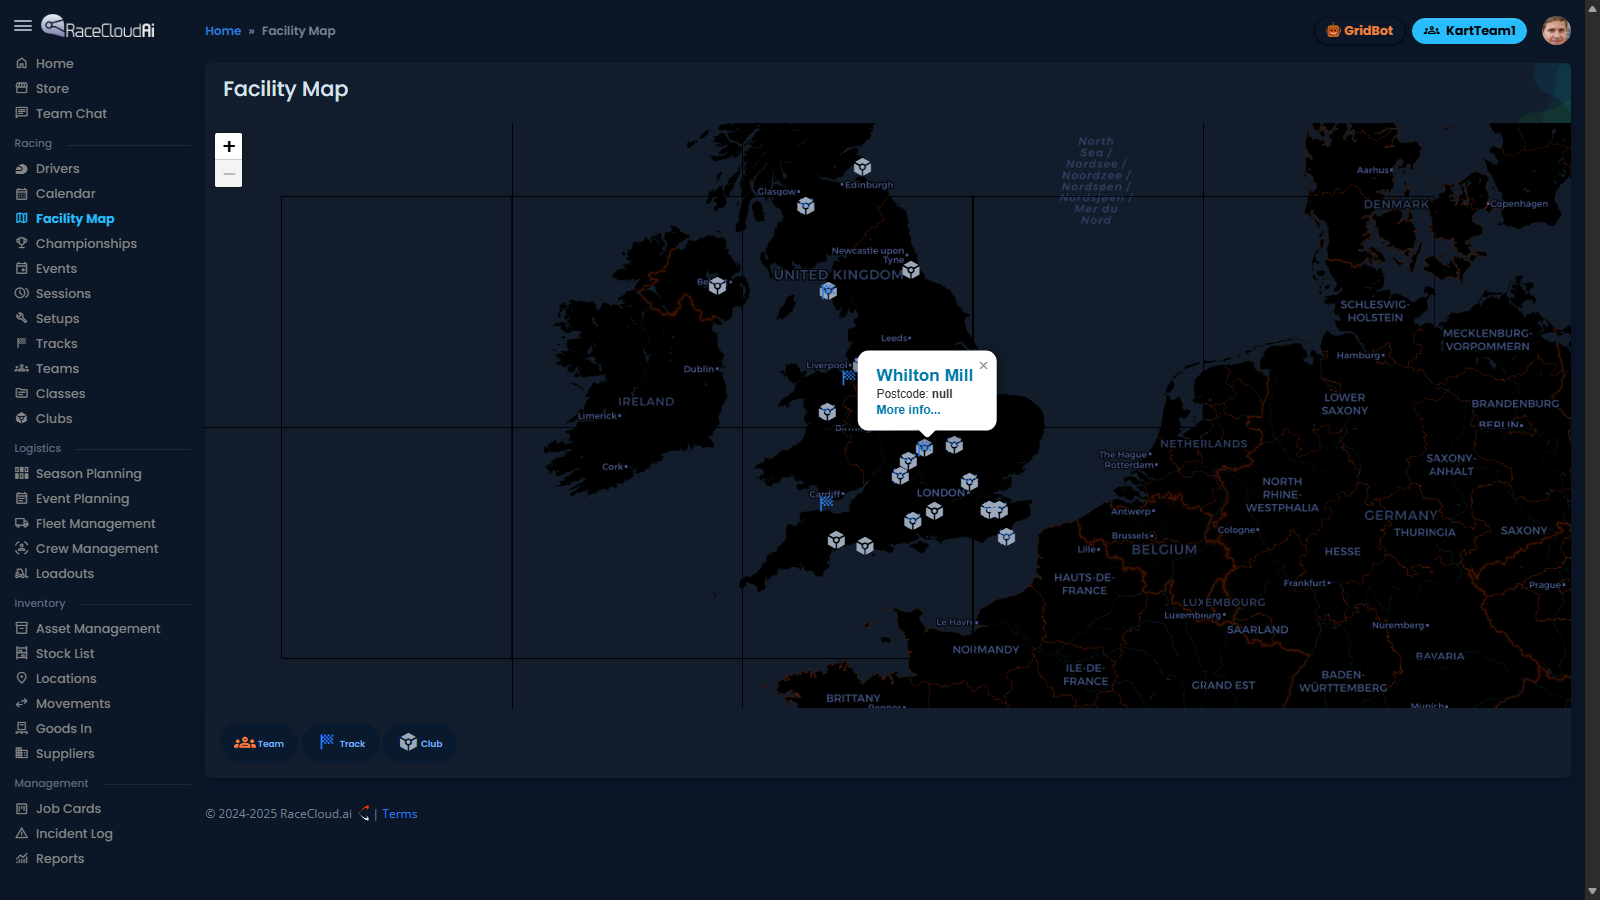Open the GridBot assistant
Viewport: 1600px width, 900px height.
coord(1358,30)
